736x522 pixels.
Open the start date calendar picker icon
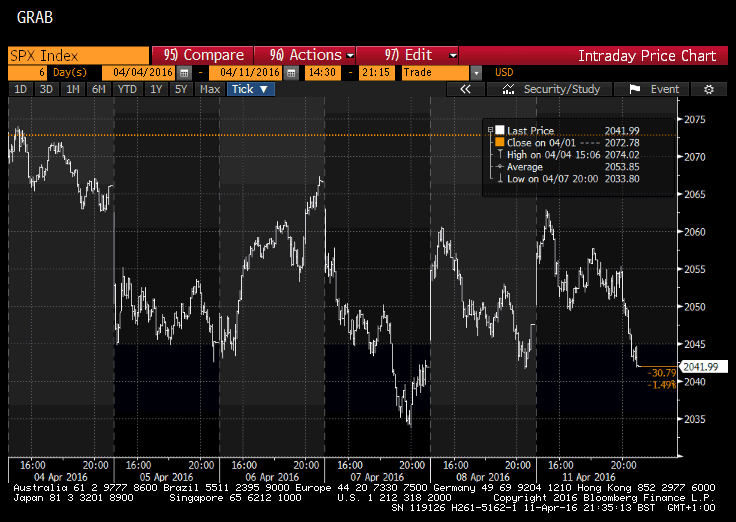tap(184, 73)
